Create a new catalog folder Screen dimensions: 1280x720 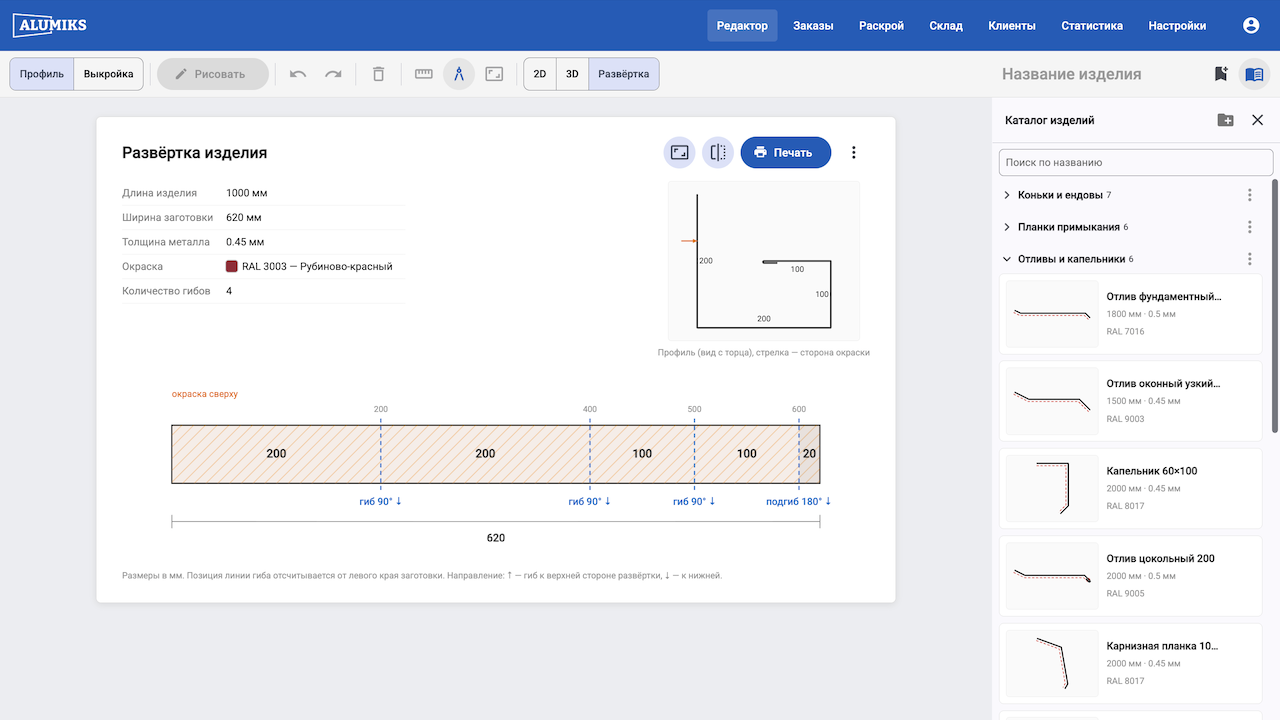1225,120
